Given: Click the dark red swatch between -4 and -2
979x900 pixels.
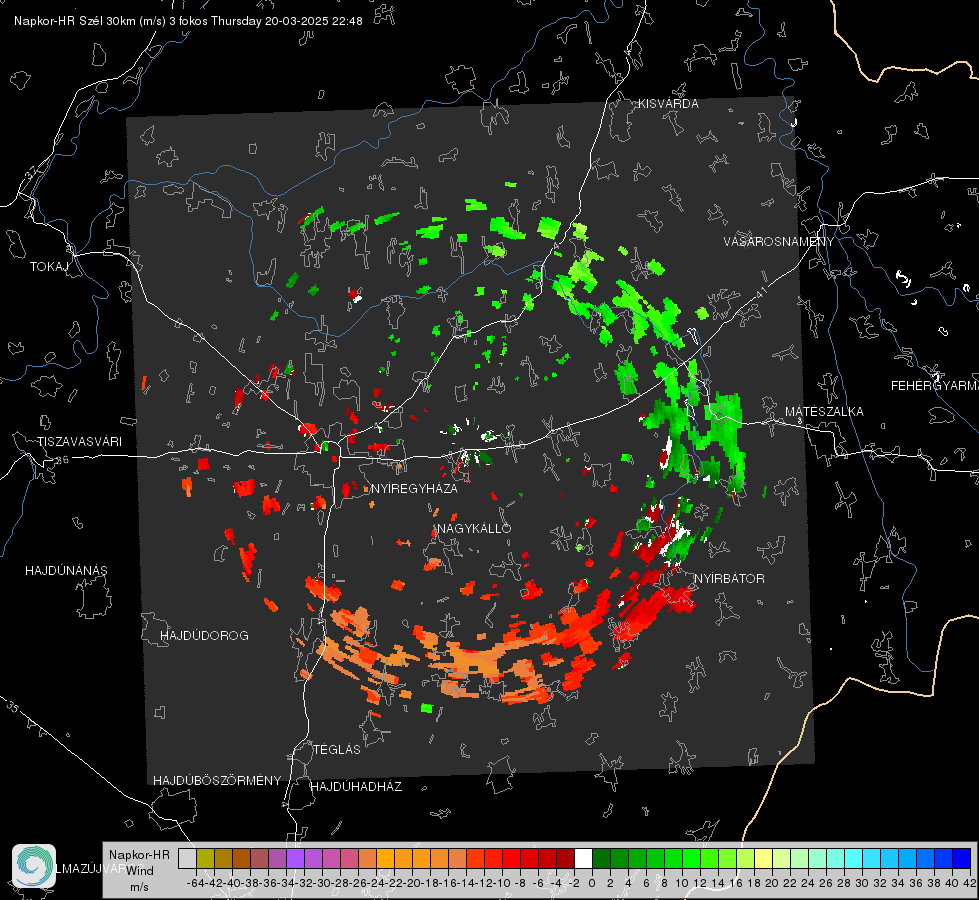Looking at the screenshot, I should pos(565,858).
